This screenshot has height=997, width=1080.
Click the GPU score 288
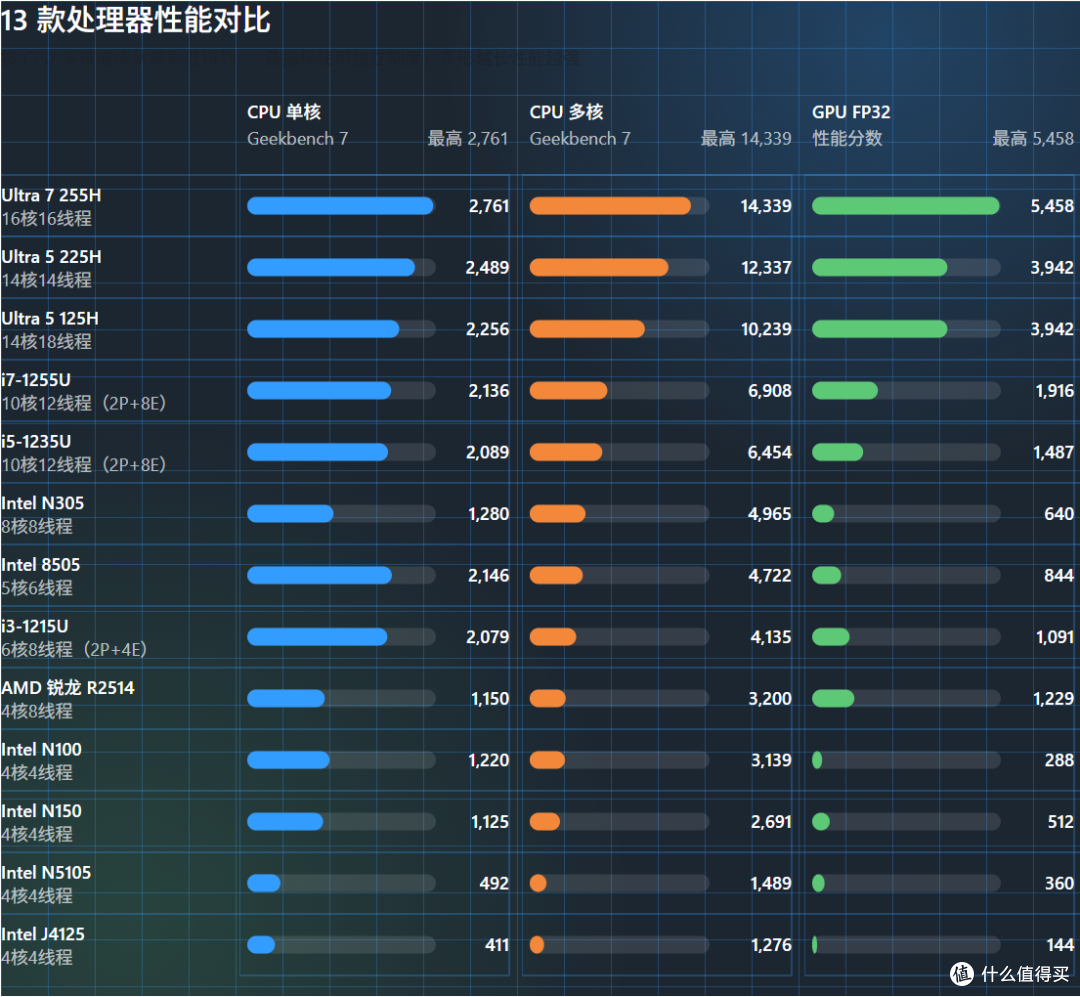(x=1059, y=761)
